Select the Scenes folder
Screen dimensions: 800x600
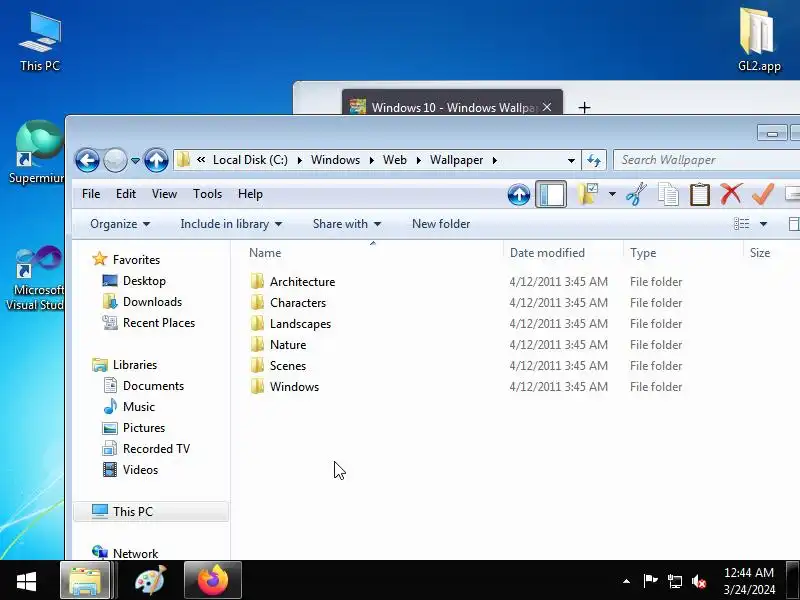[288, 366]
